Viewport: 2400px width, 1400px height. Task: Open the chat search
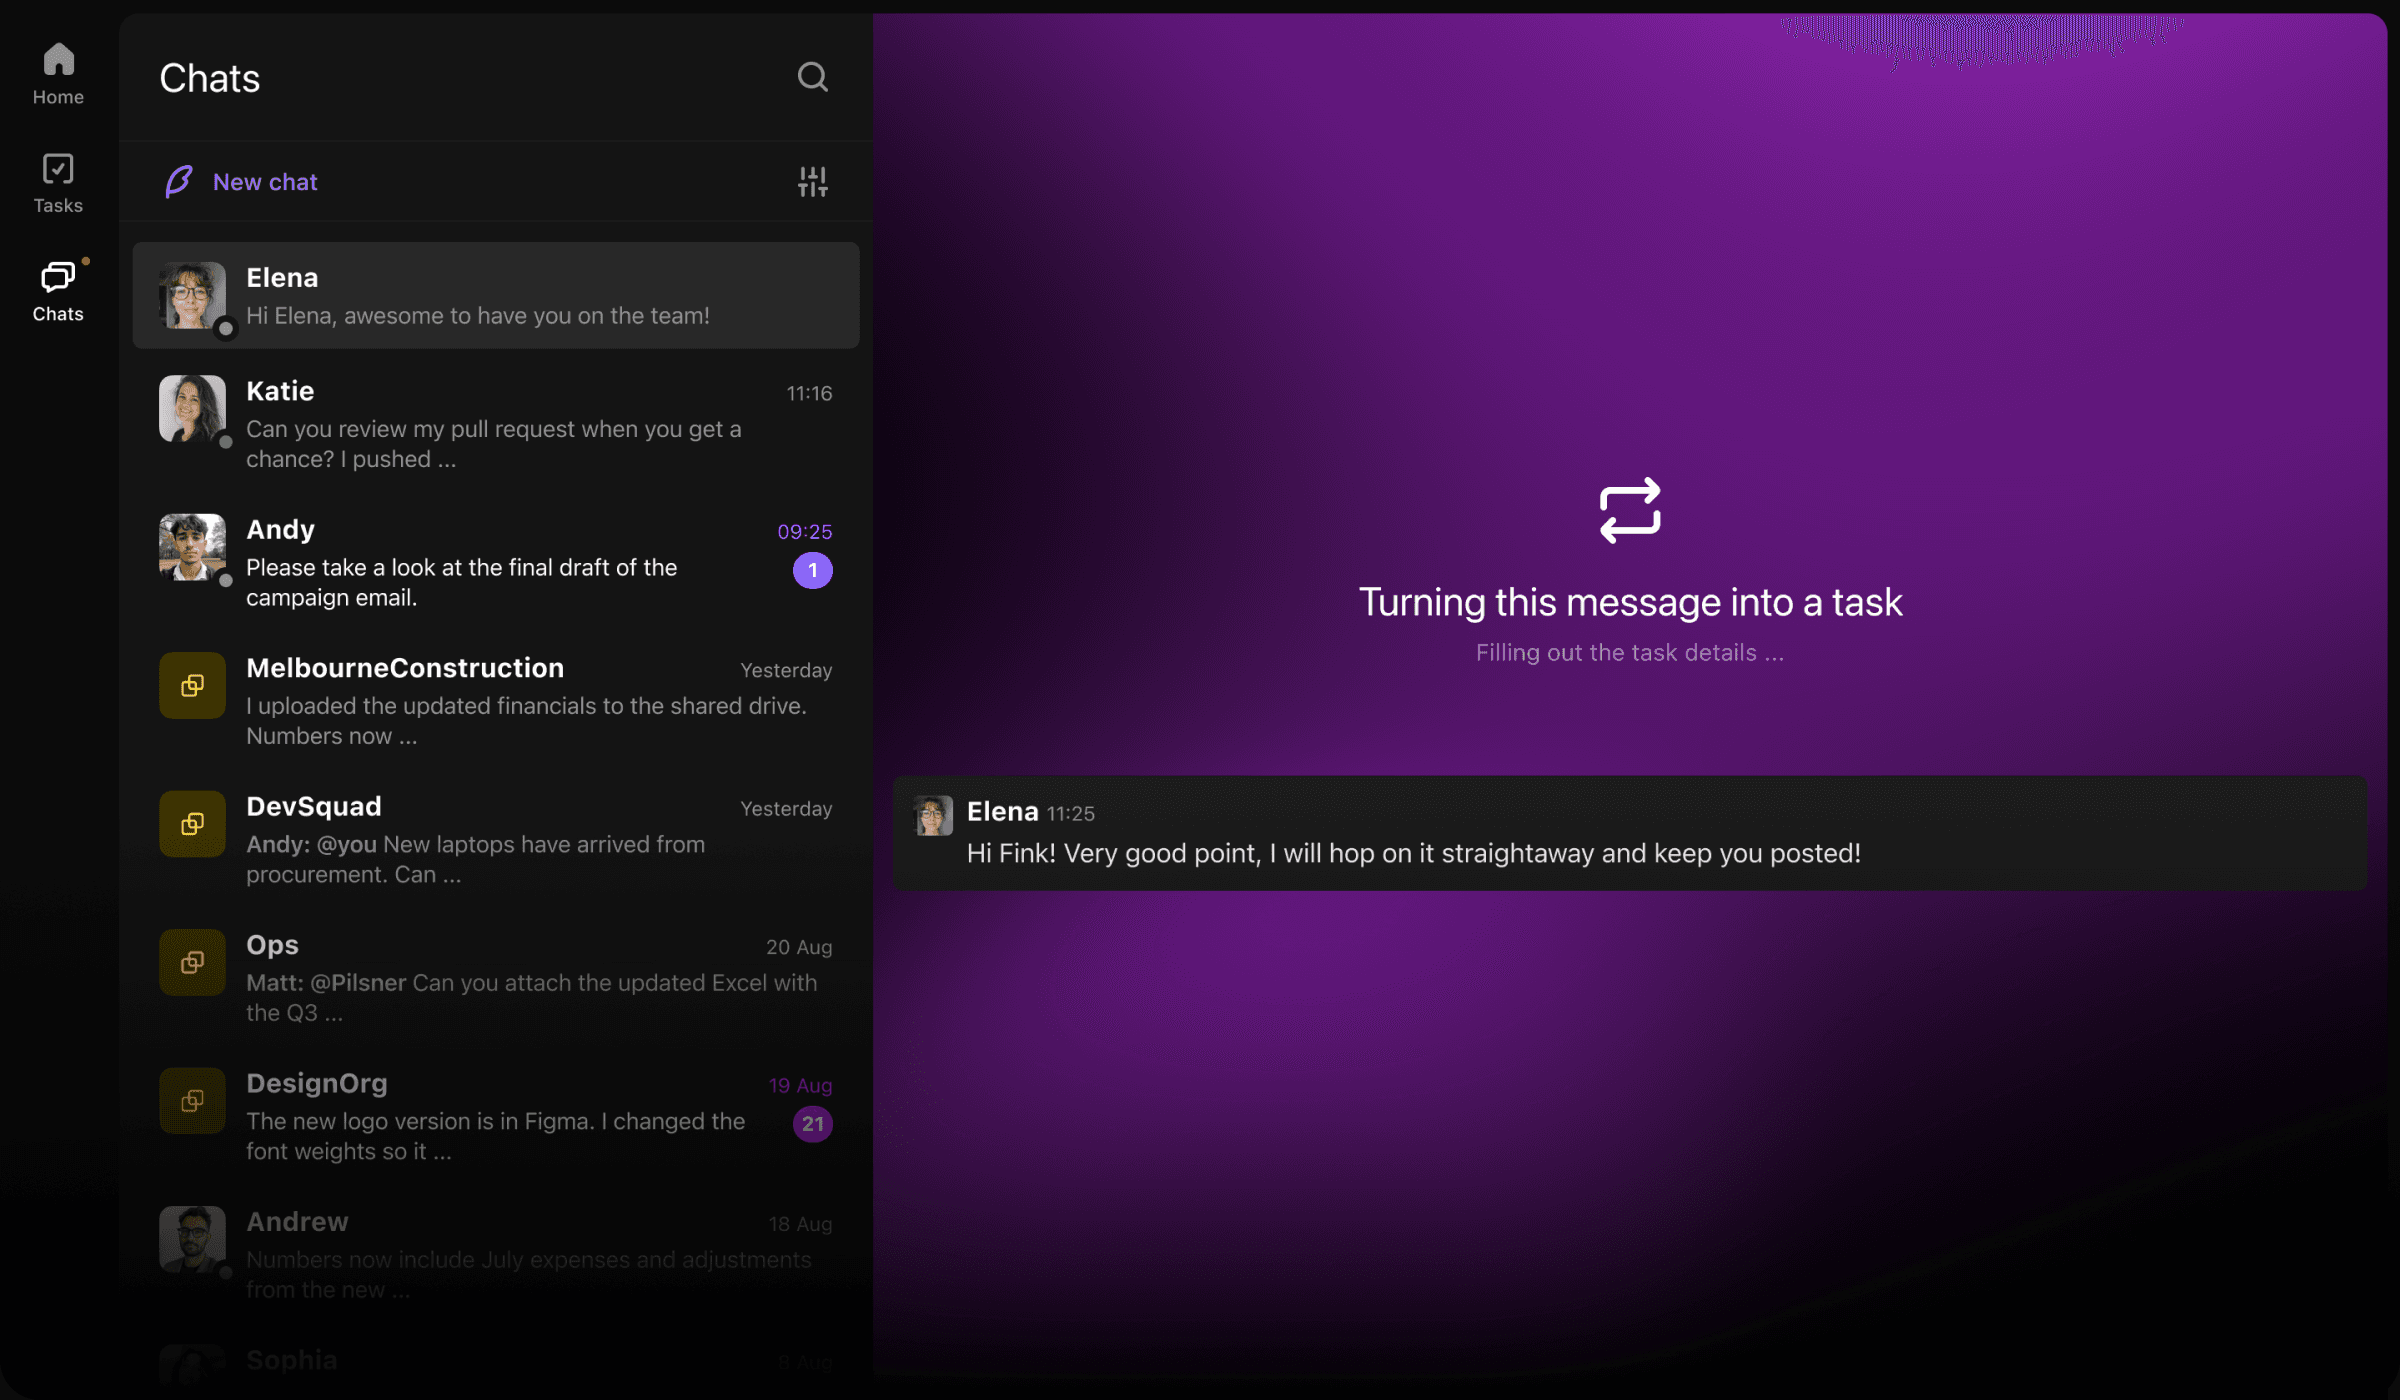pos(812,77)
